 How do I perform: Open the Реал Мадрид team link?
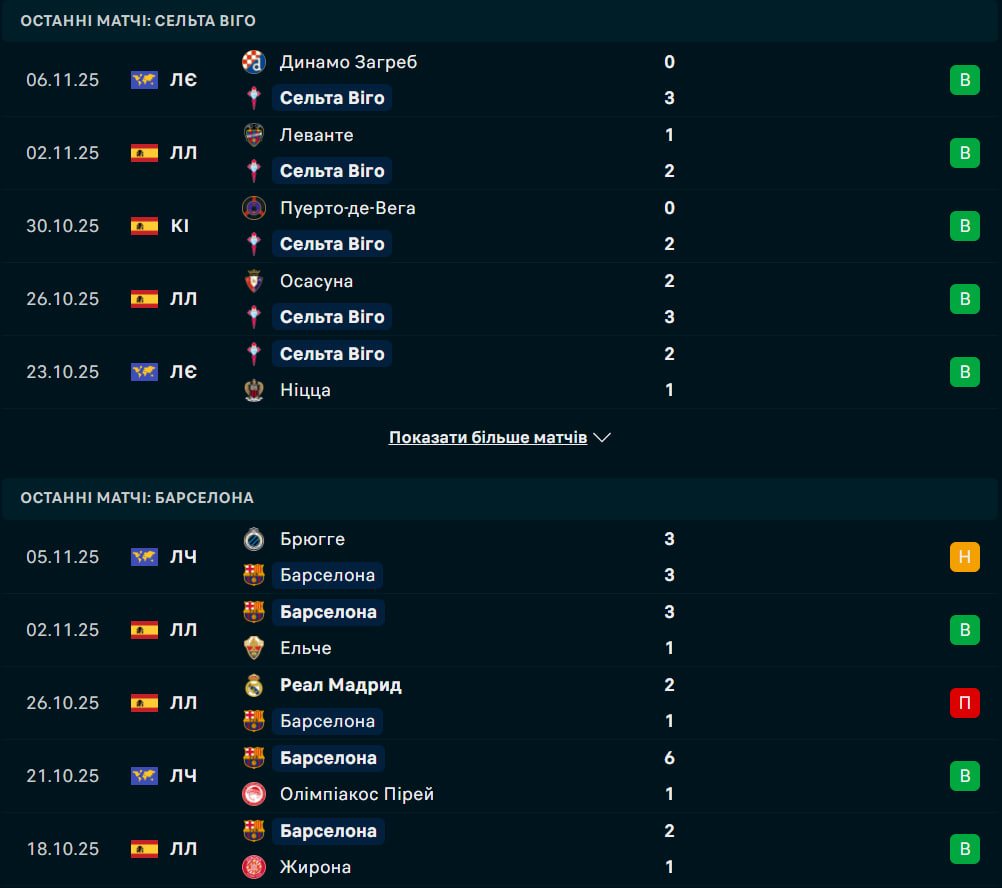click(x=341, y=685)
